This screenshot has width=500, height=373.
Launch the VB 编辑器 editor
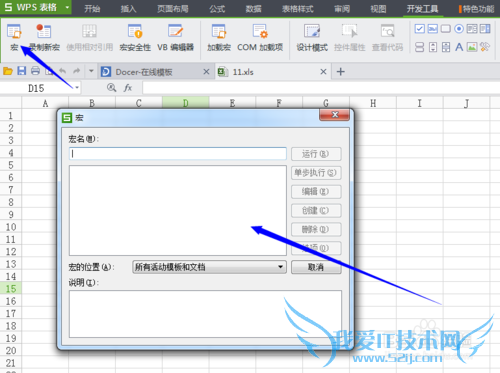pyautogui.click(x=175, y=37)
